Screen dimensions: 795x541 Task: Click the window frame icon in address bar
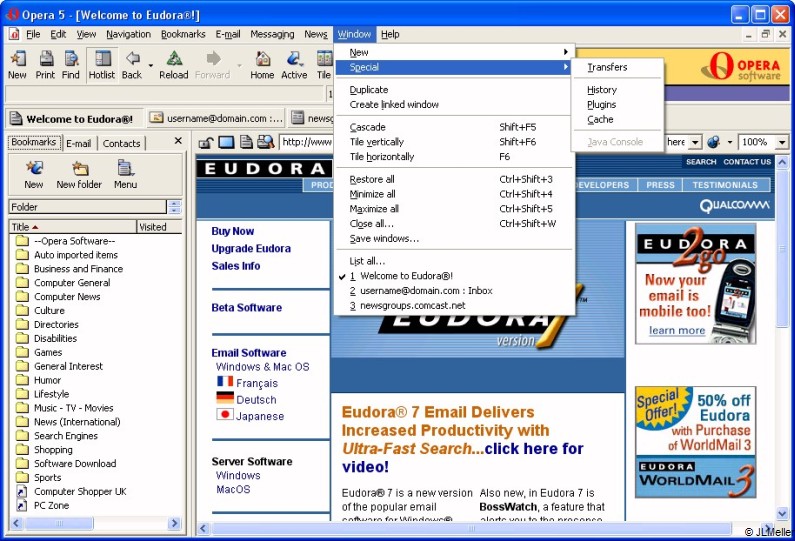click(226, 142)
